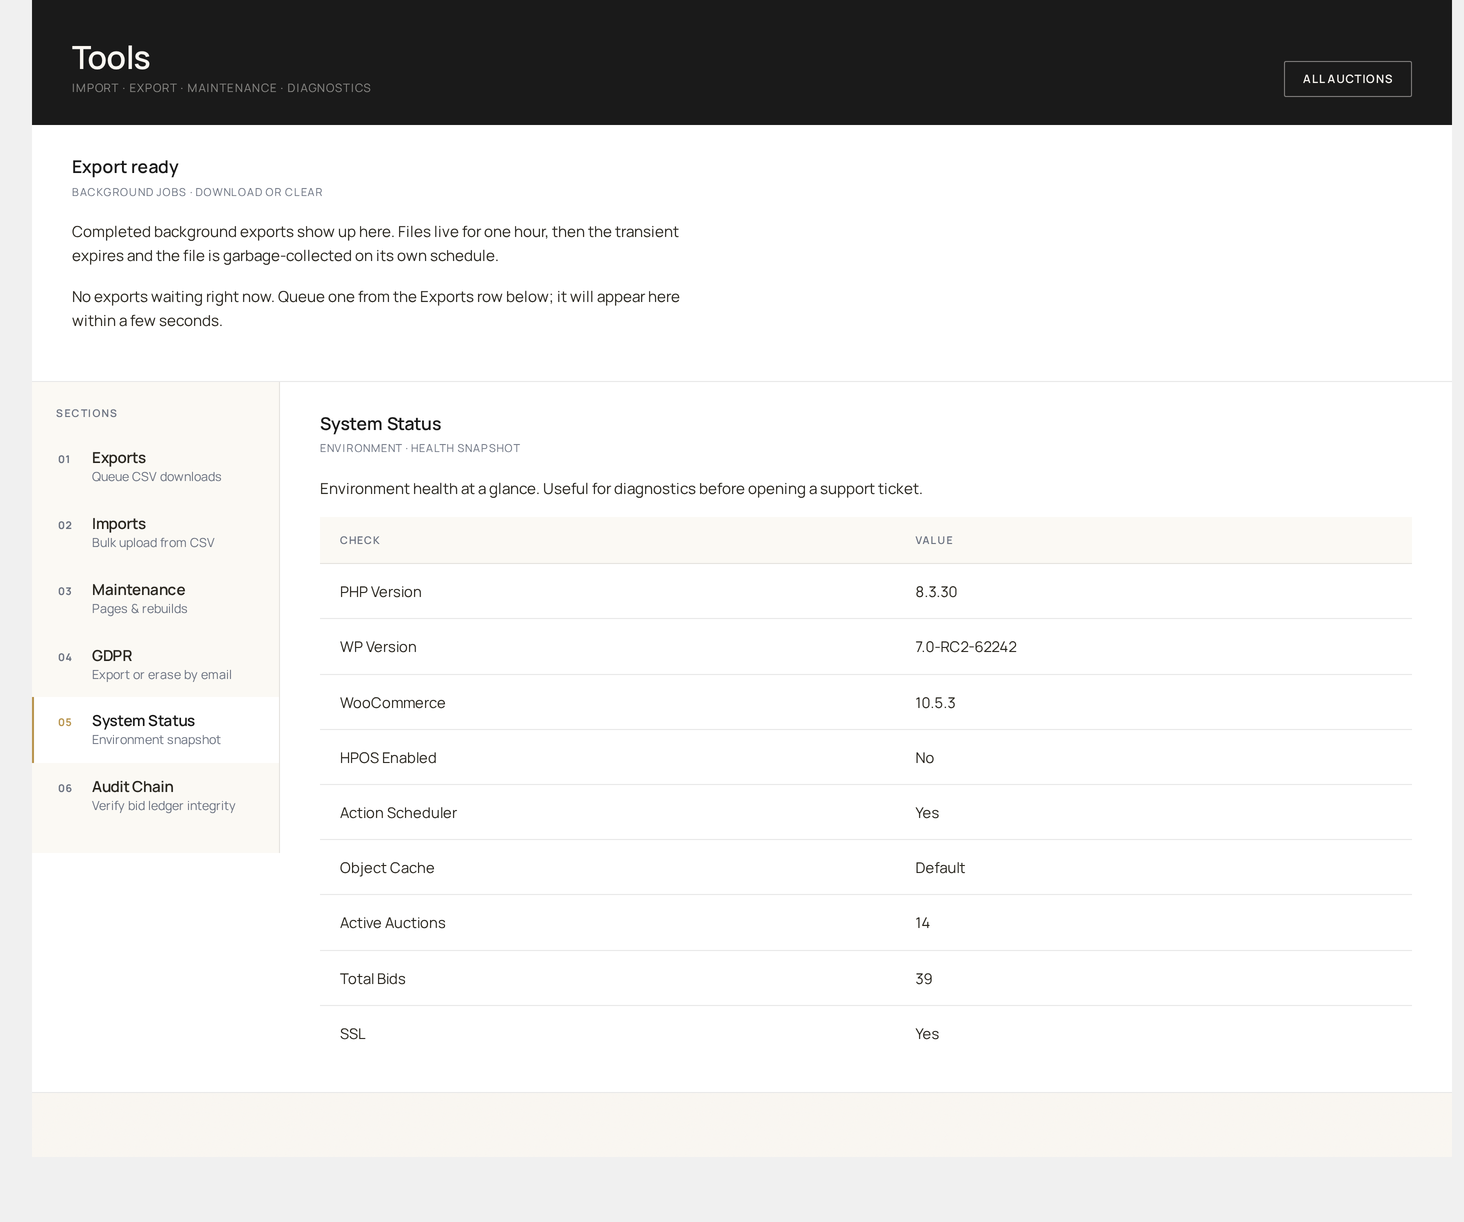The width and height of the screenshot is (1464, 1222).
Task: Select the Object Cache row label
Action: 387,868
